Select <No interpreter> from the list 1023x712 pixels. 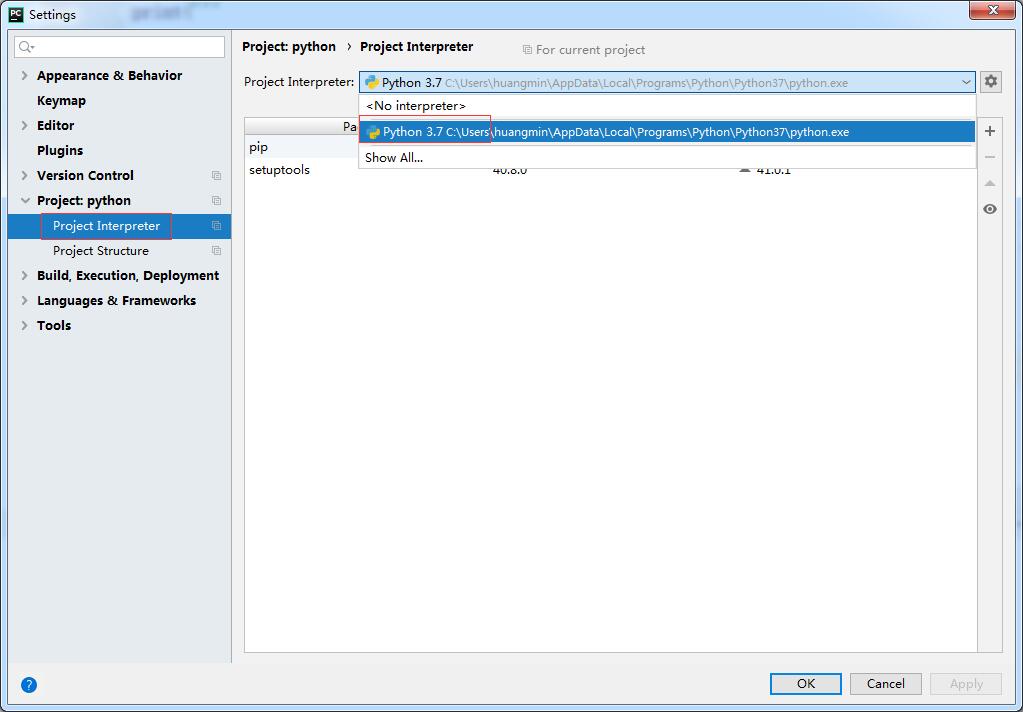point(667,106)
